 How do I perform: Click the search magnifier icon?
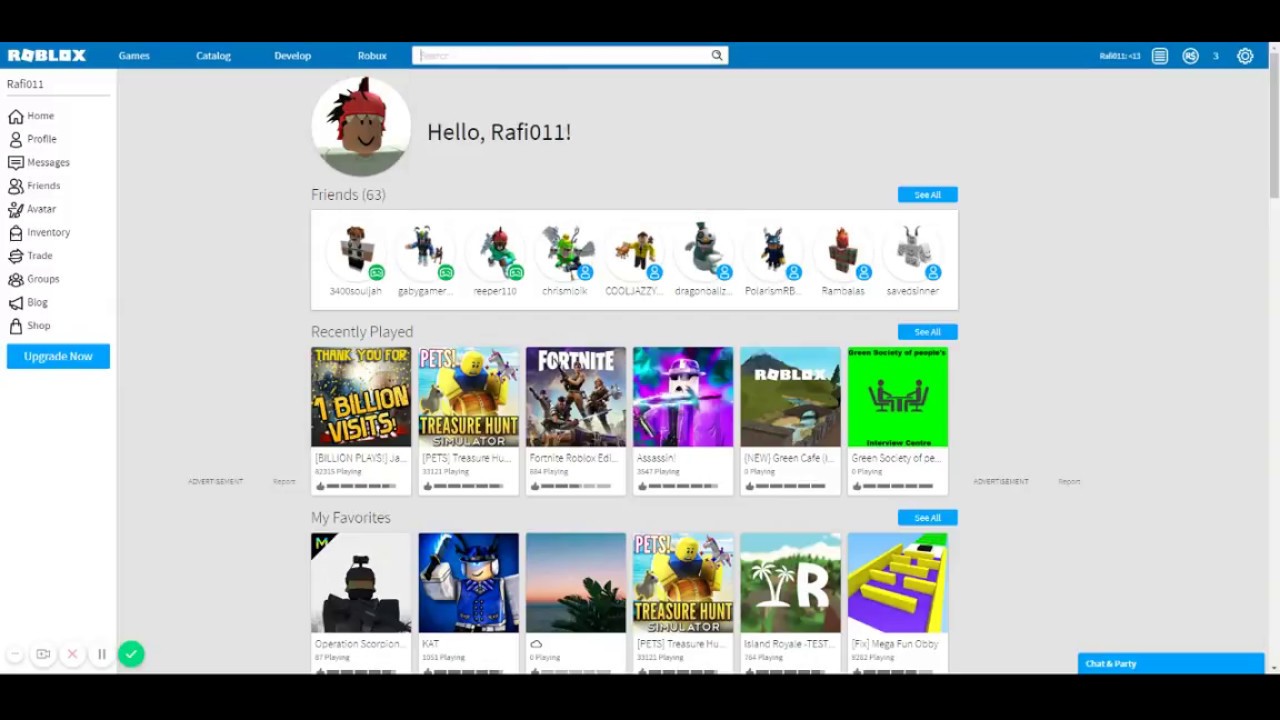[717, 56]
